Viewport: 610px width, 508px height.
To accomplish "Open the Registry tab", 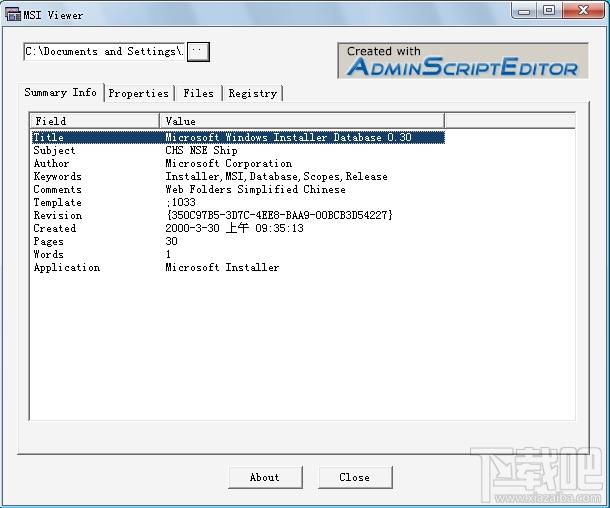I will [x=252, y=93].
